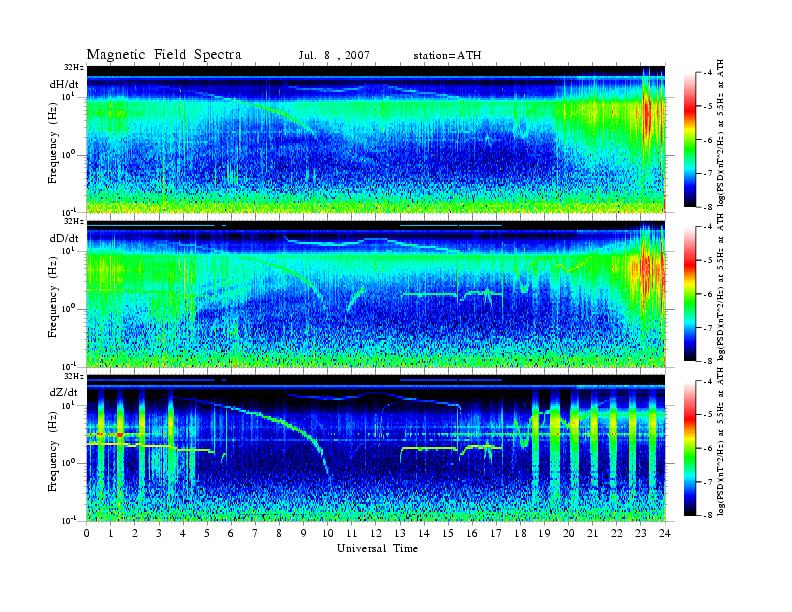The image size is (792, 612).
Task: Click the hour 18 tick label
Action: tap(520, 533)
